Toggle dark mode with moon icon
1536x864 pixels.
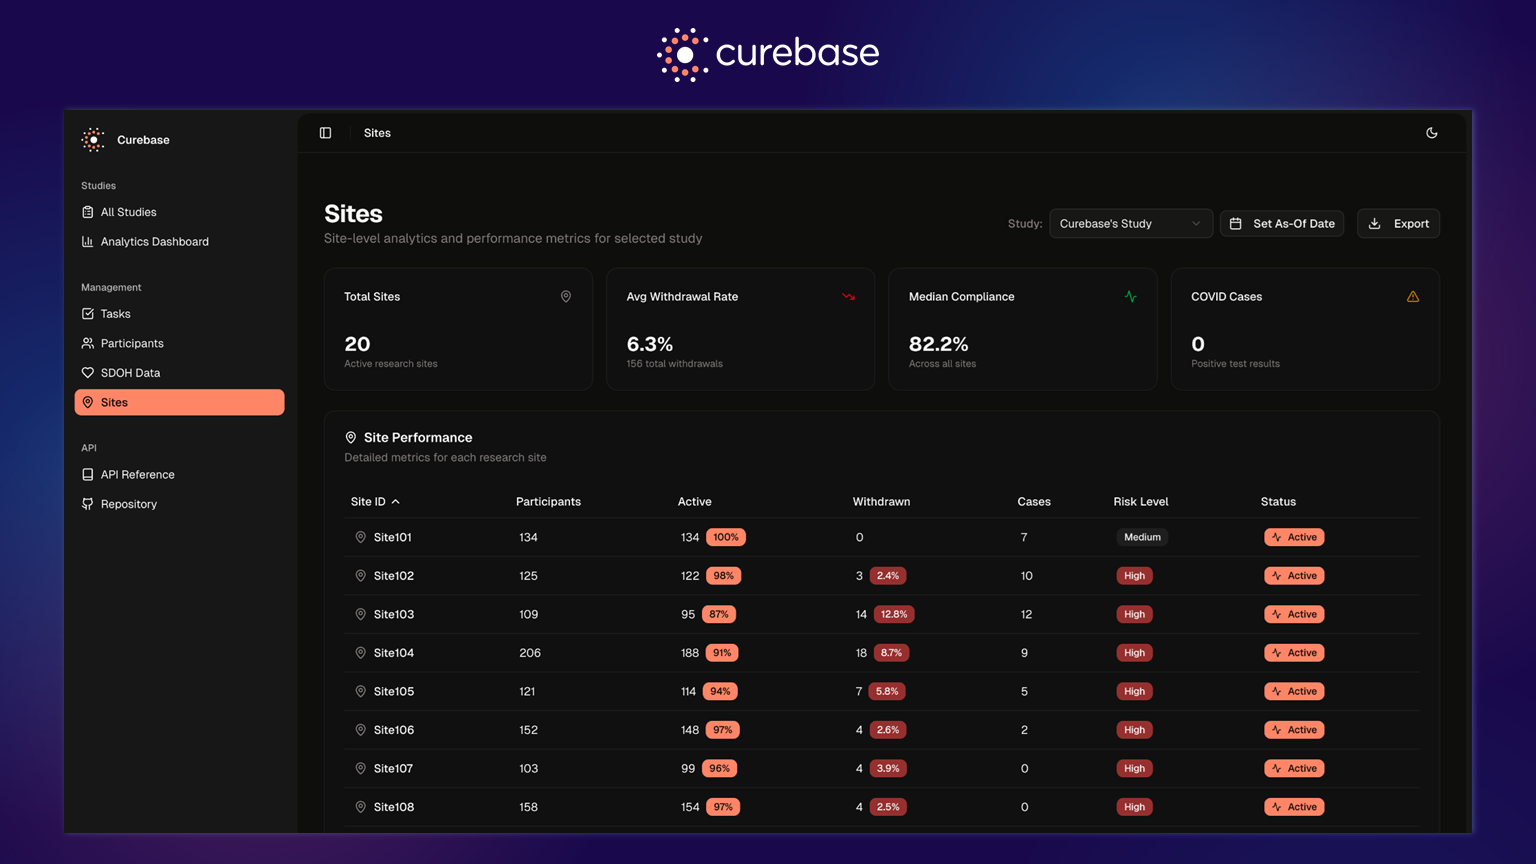click(x=1431, y=133)
